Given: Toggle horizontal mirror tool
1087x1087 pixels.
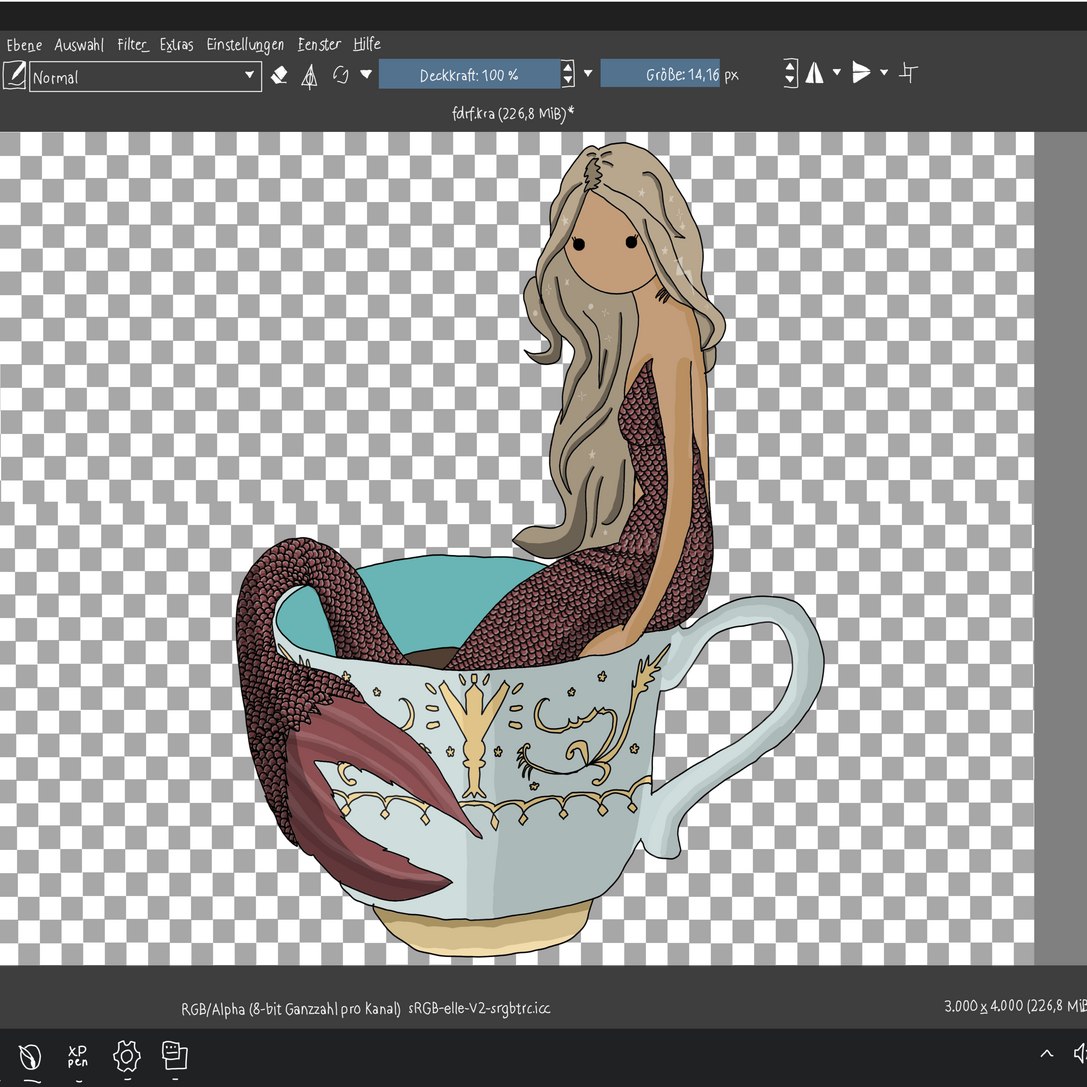Looking at the screenshot, I should pyautogui.click(x=815, y=73).
